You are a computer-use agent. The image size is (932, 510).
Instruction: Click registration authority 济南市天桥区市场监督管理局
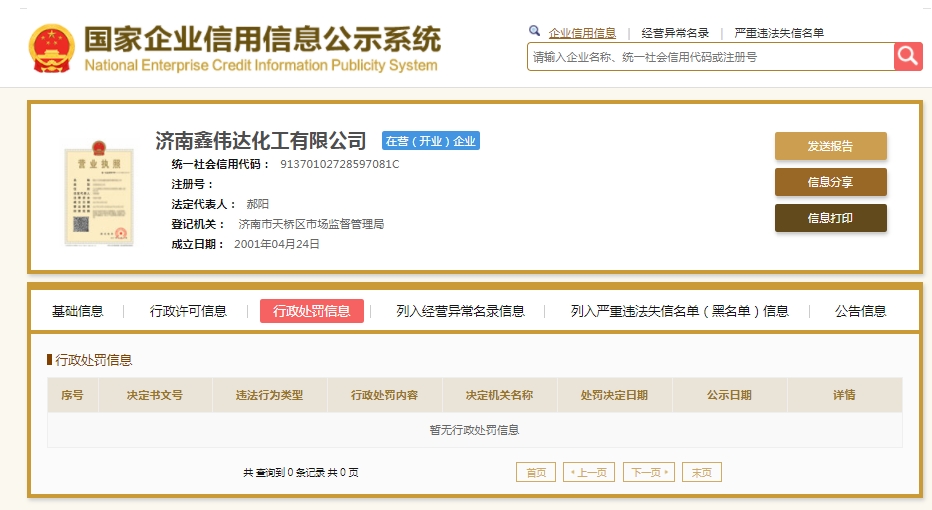[311, 224]
